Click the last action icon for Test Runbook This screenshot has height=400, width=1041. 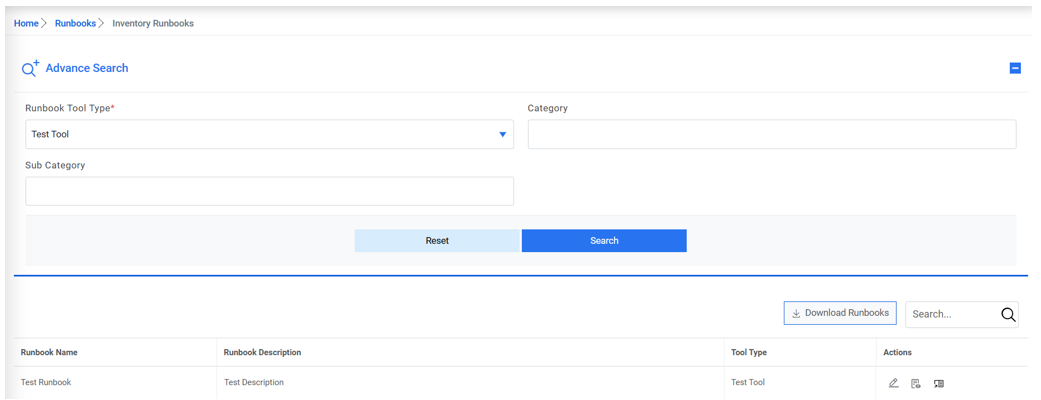click(x=939, y=383)
